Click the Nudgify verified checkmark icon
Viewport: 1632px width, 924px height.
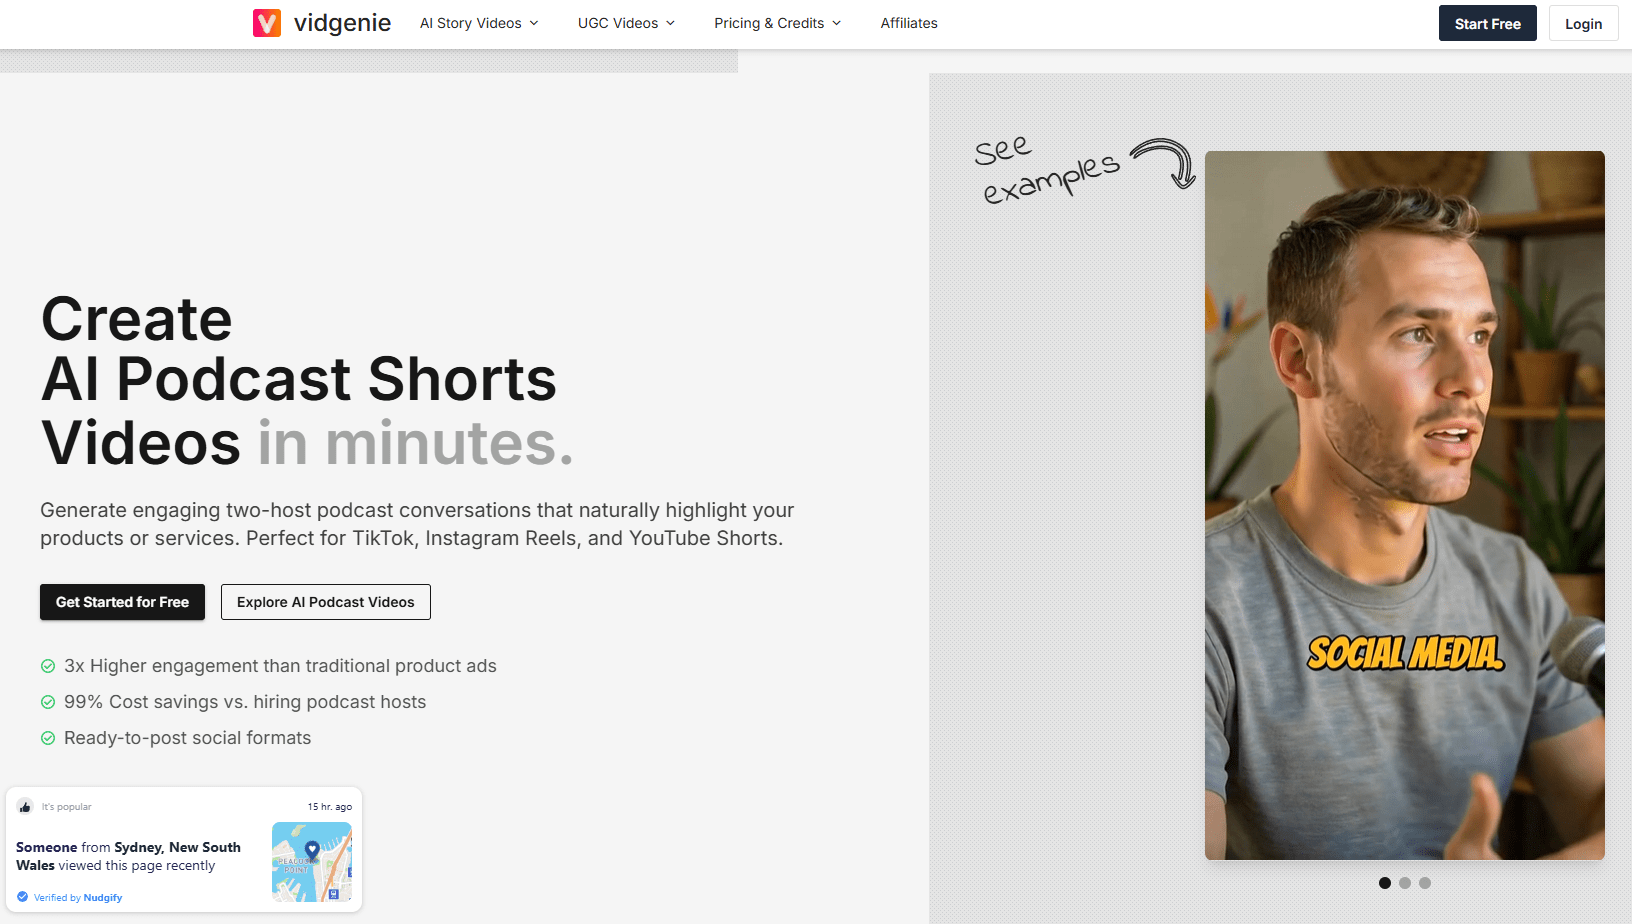point(23,897)
